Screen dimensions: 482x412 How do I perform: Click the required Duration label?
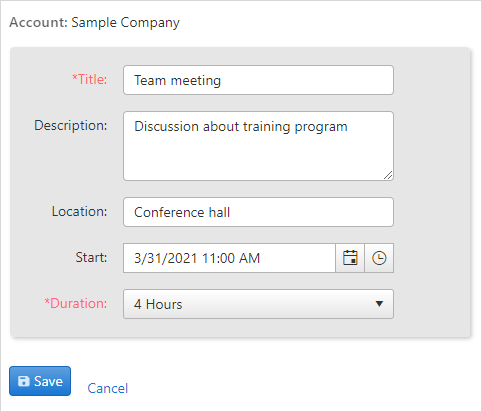(x=76, y=304)
